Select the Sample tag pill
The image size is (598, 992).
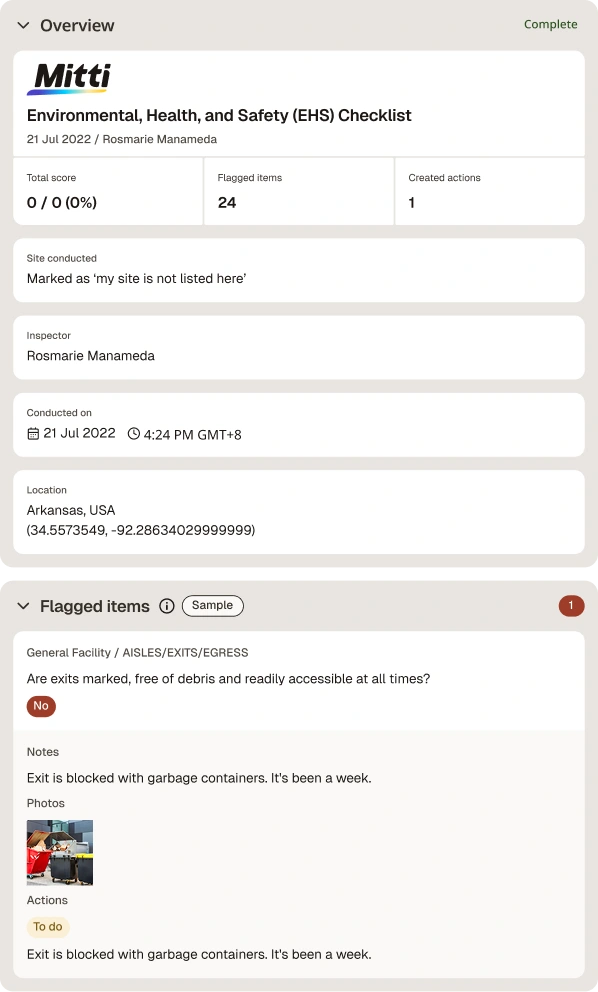(213, 605)
